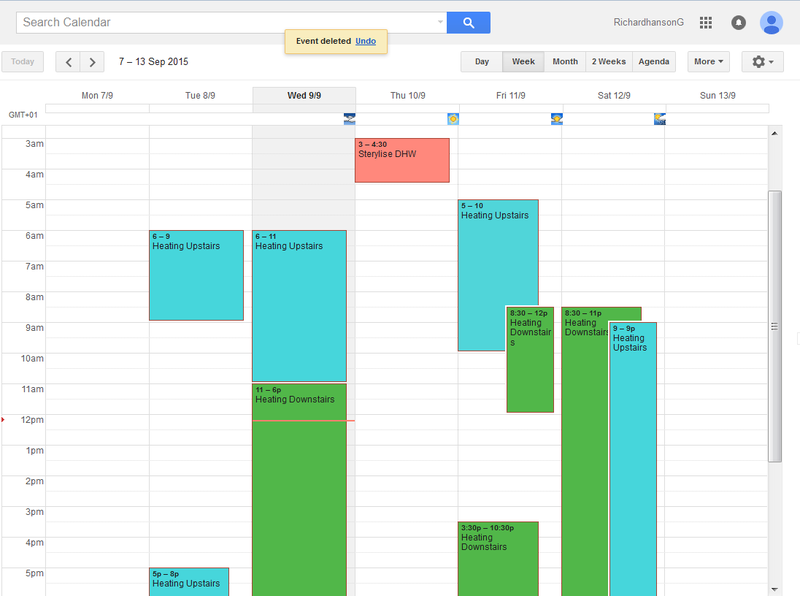This screenshot has height=596, width=800.
Task: Switch to Month view
Action: (565, 62)
